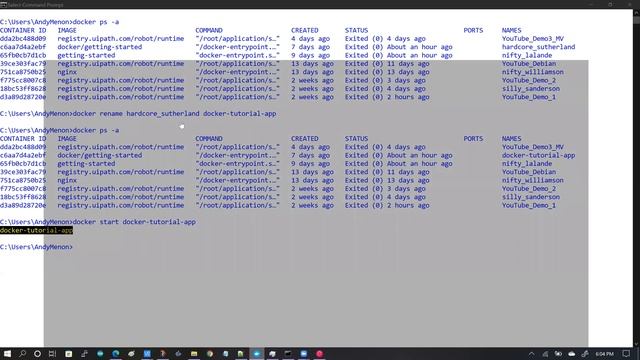This screenshot has width=640, height=360.
Task: Open the network status tray icon
Action: coord(545,354)
